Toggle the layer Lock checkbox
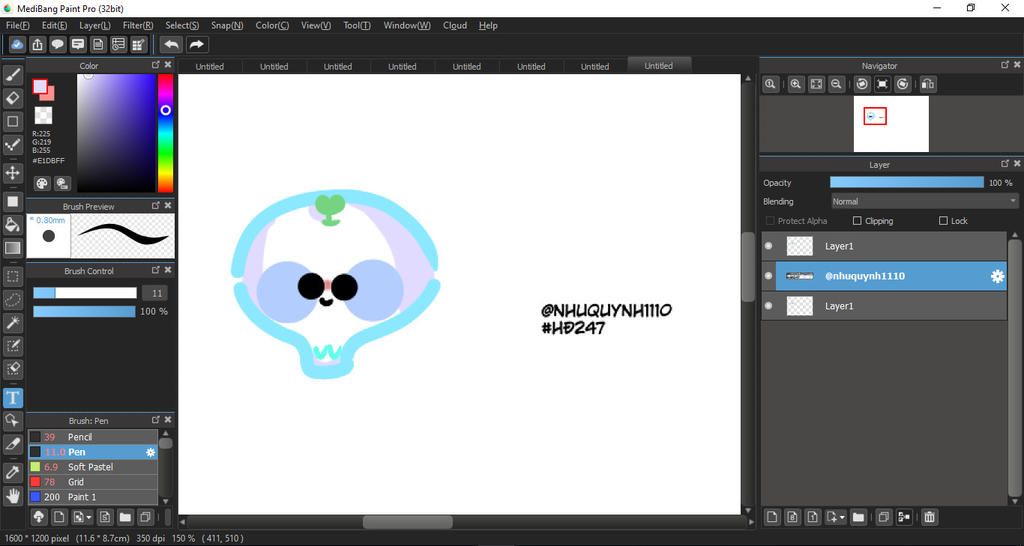Image resolution: width=1024 pixels, height=546 pixels. (943, 221)
